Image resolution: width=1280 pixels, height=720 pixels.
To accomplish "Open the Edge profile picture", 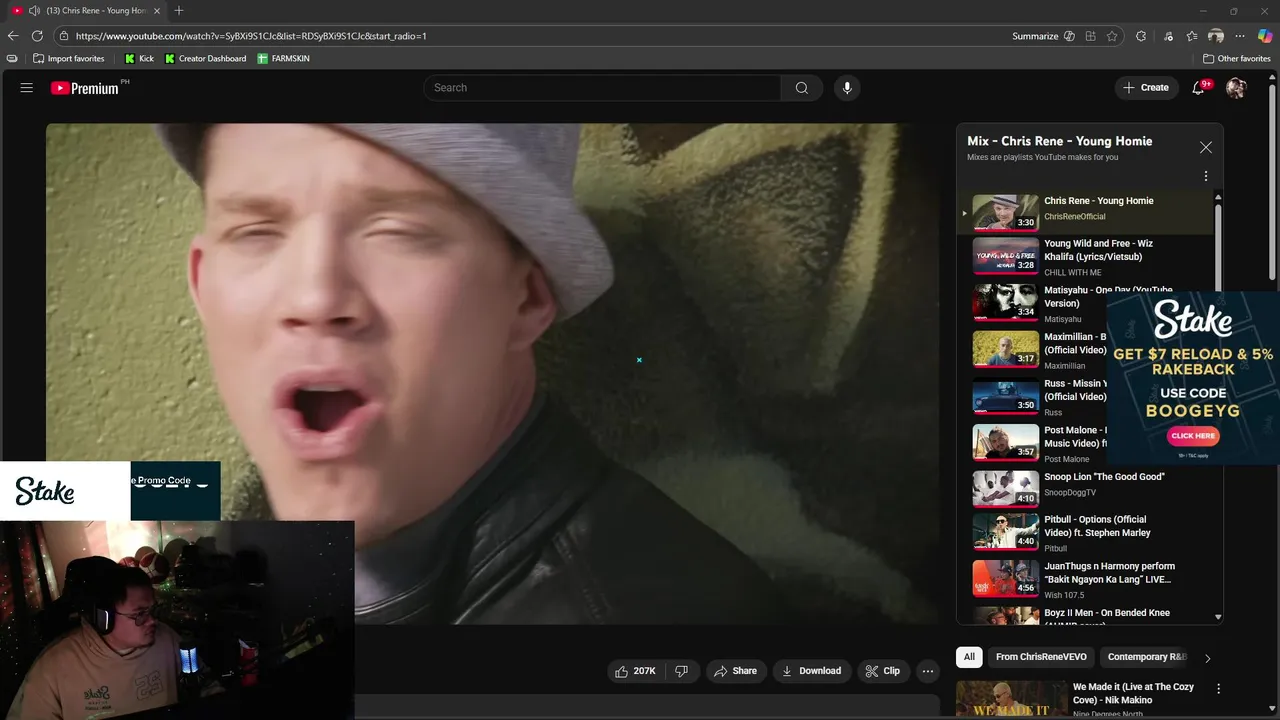I will (x=1216, y=36).
